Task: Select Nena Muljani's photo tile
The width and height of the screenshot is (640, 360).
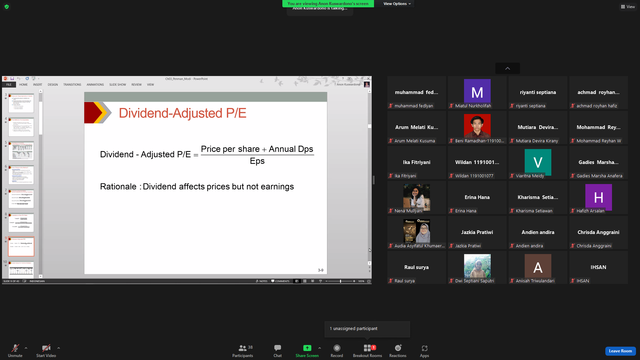Action: [417, 198]
